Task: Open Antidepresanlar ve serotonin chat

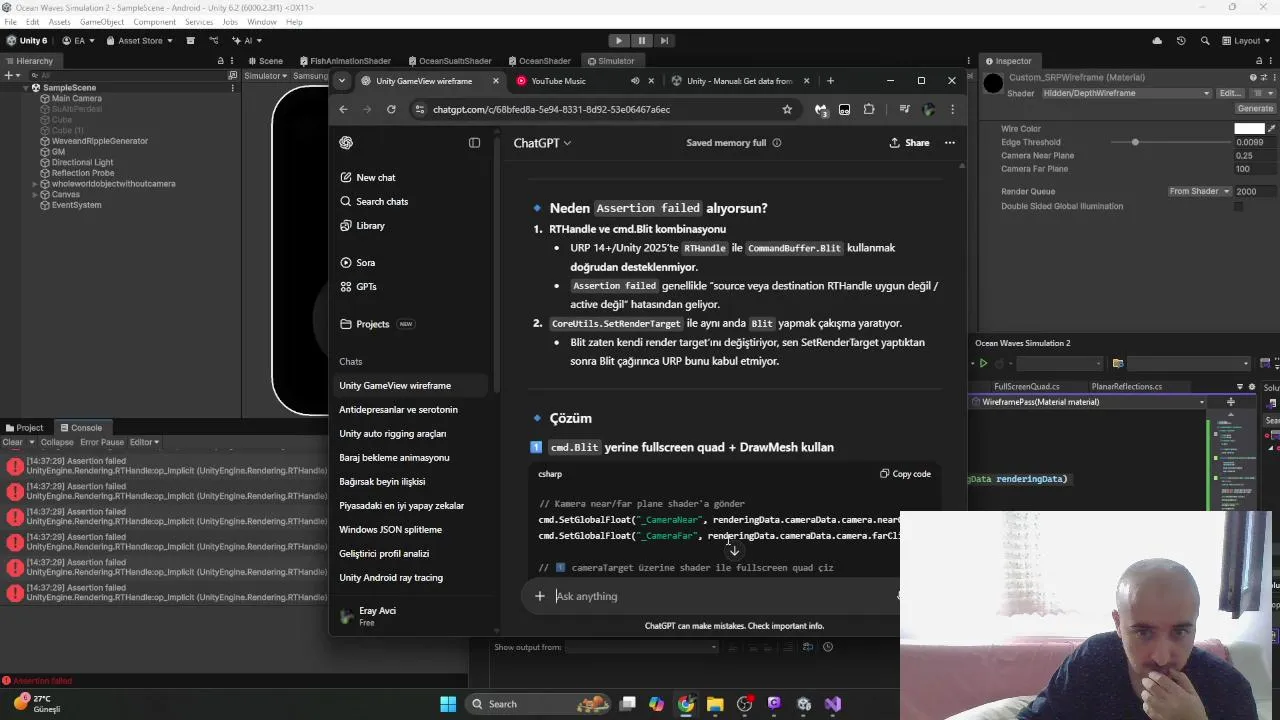Action: (x=398, y=409)
